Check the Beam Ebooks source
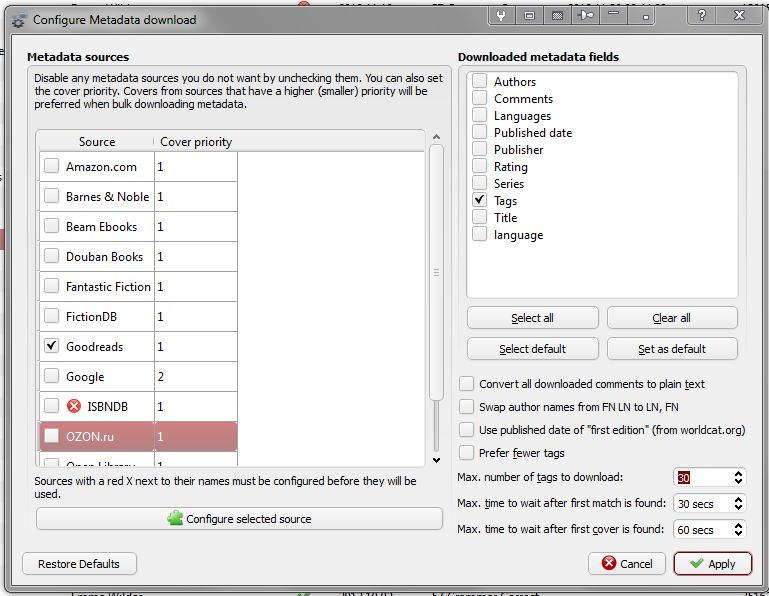 51,226
